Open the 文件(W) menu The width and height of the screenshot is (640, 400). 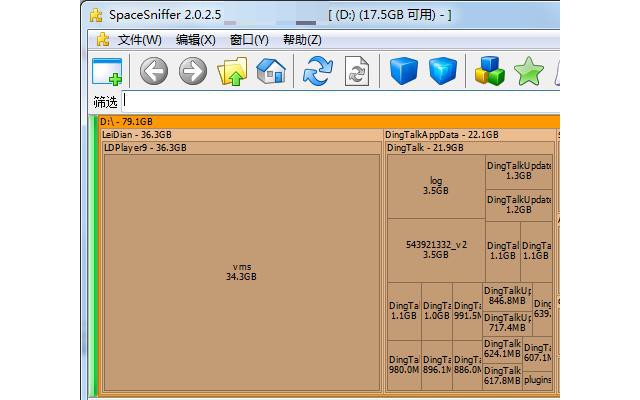point(140,40)
